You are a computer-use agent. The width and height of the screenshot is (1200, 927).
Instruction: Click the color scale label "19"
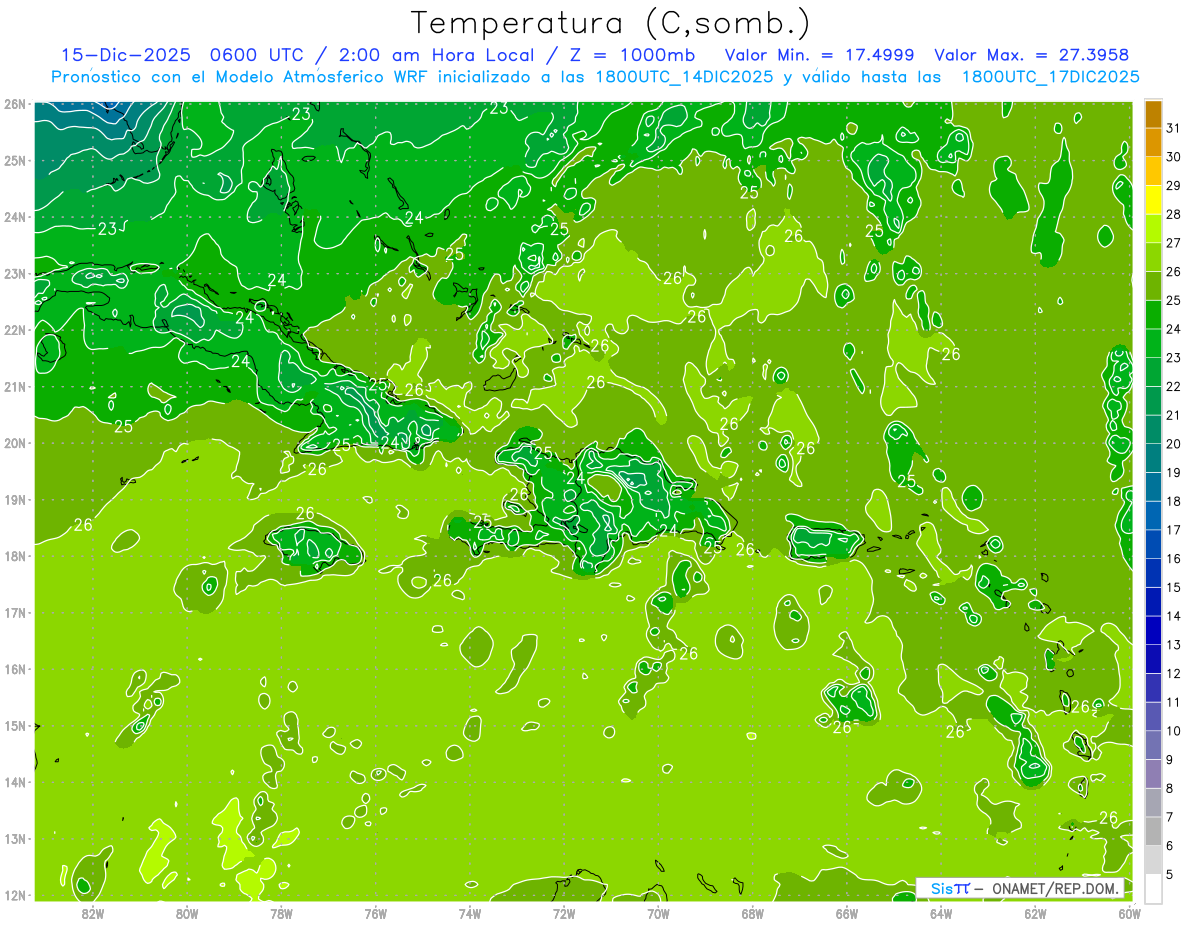(1174, 473)
